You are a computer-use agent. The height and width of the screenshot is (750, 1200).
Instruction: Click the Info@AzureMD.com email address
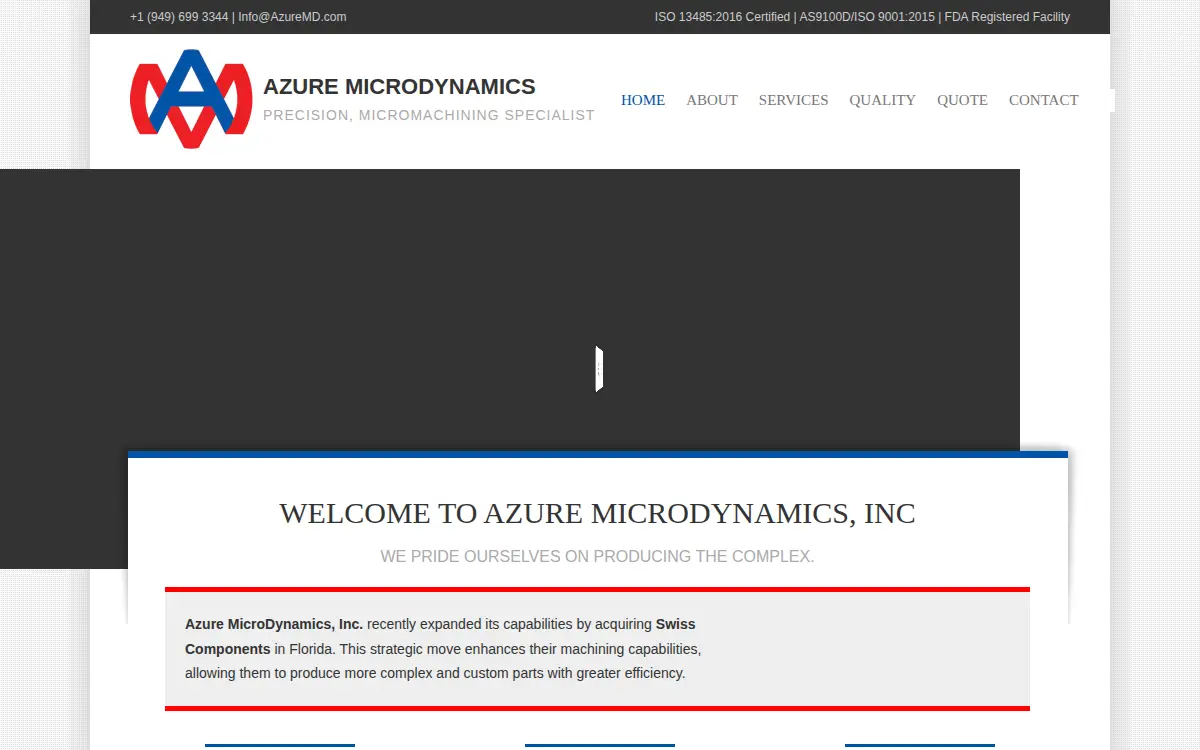[x=292, y=17]
